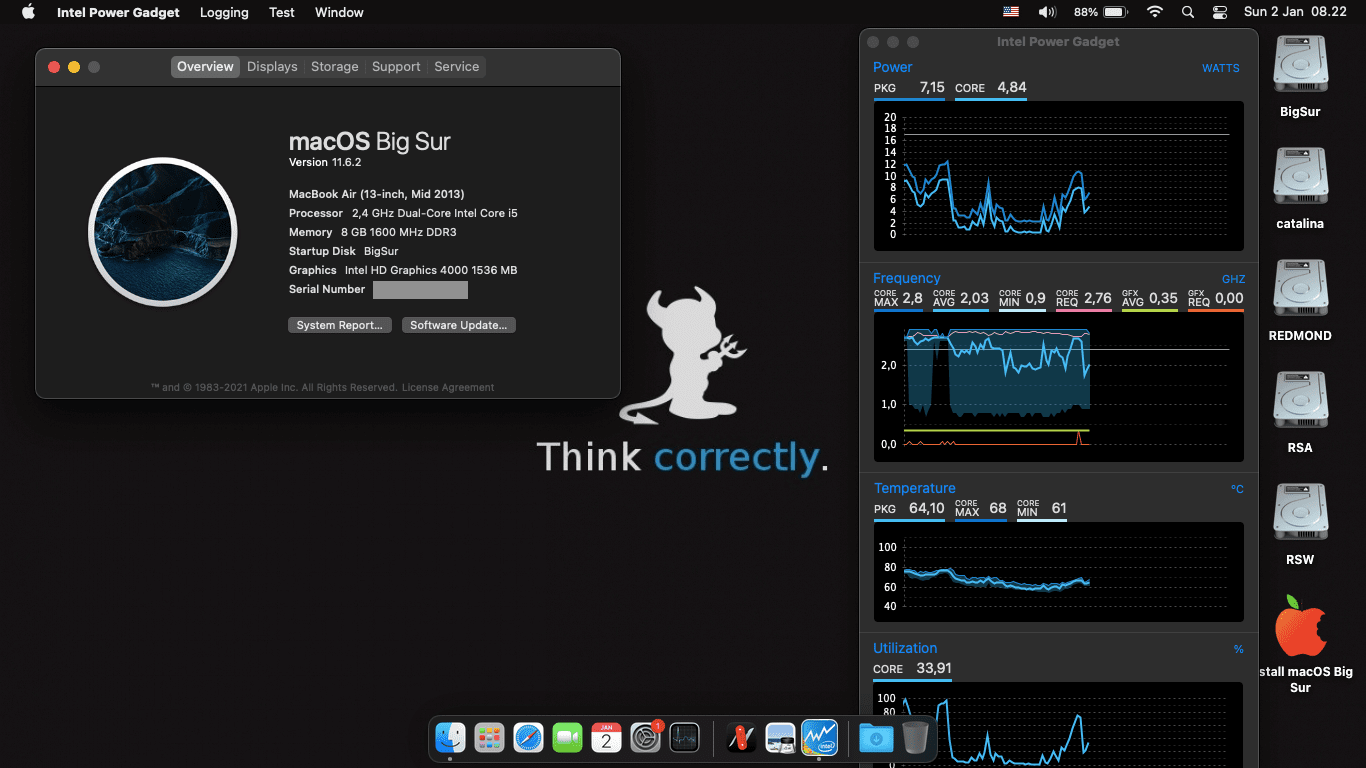Click the Power section heading
This screenshot has width=1366, height=768.
(x=892, y=67)
